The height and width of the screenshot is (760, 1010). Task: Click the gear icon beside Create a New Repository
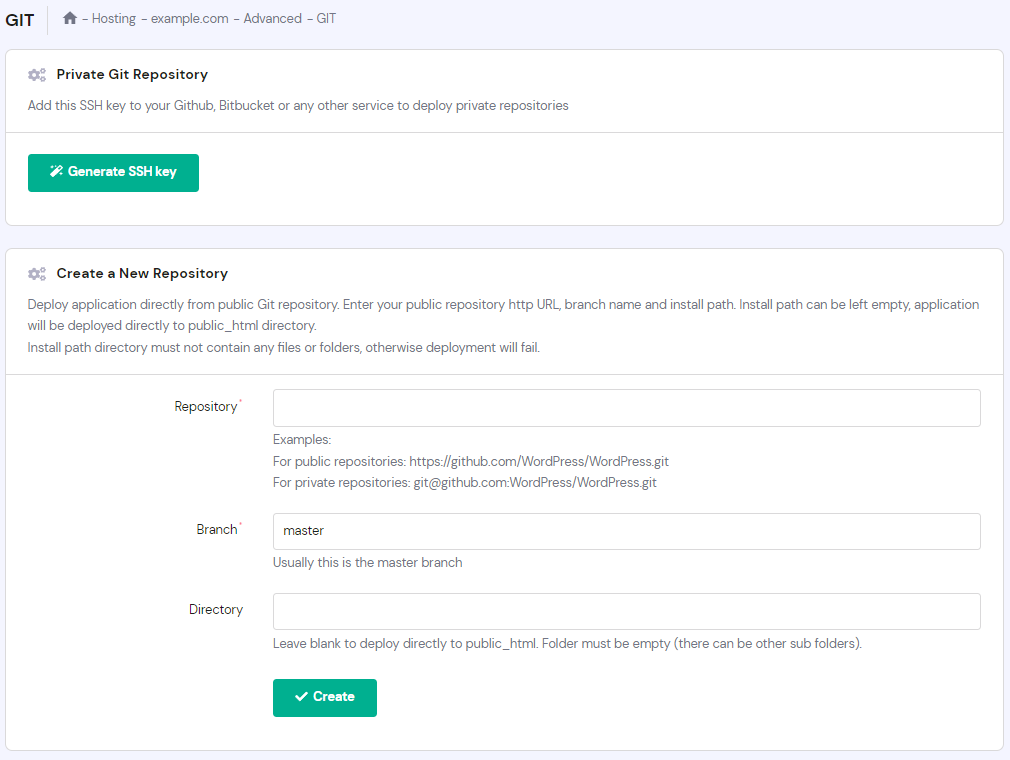(37, 273)
